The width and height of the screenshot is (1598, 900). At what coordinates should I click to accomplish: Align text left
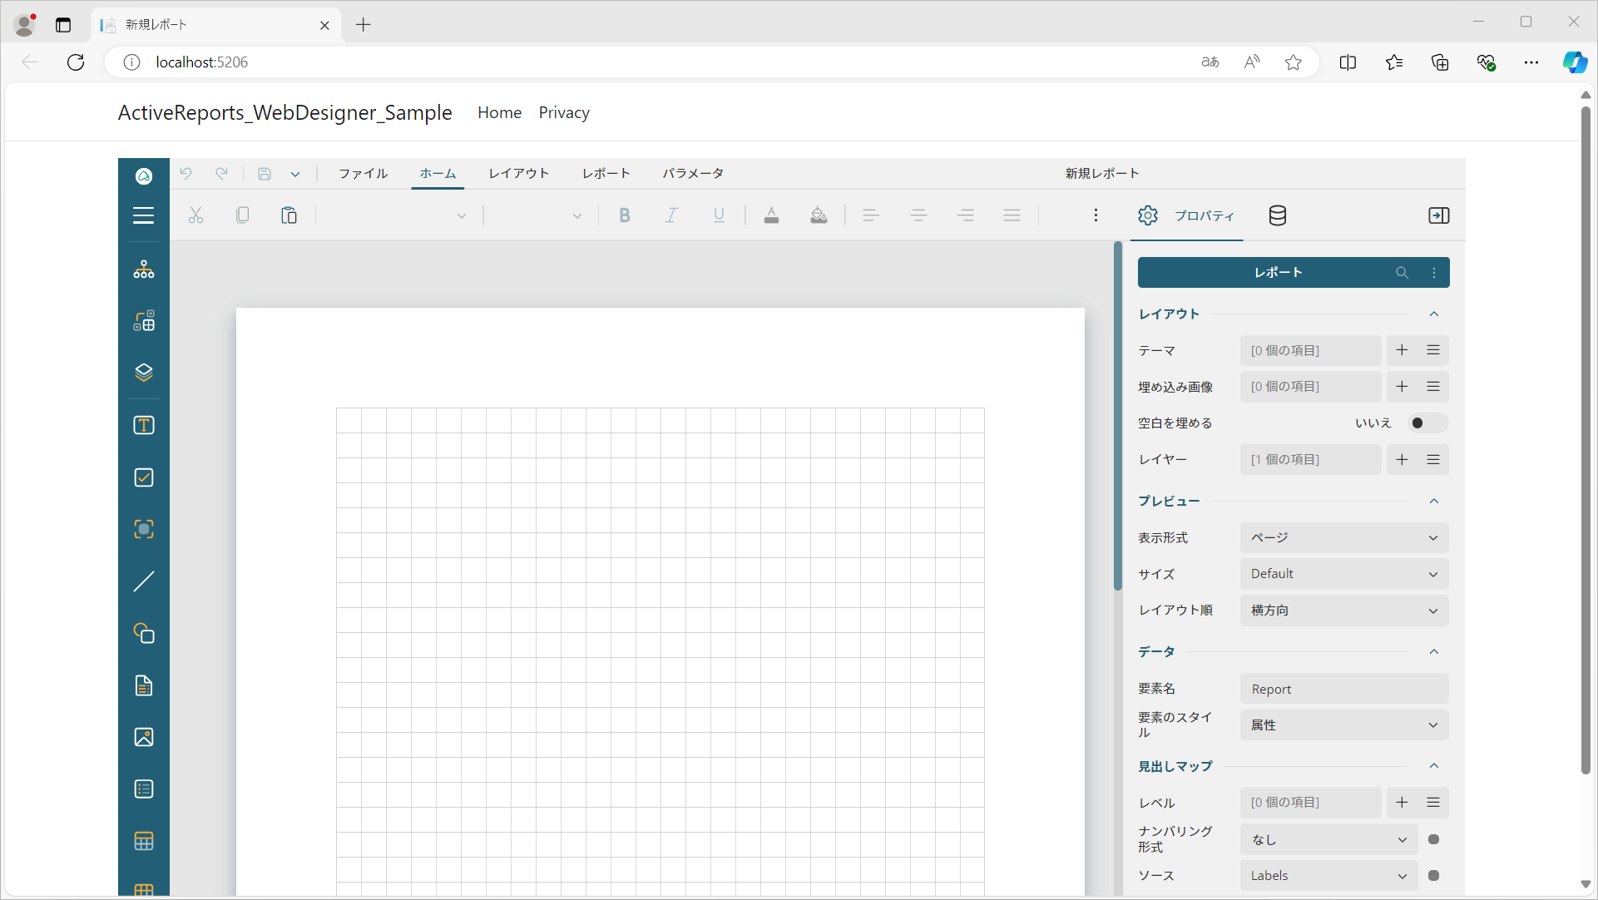tap(871, 215)
